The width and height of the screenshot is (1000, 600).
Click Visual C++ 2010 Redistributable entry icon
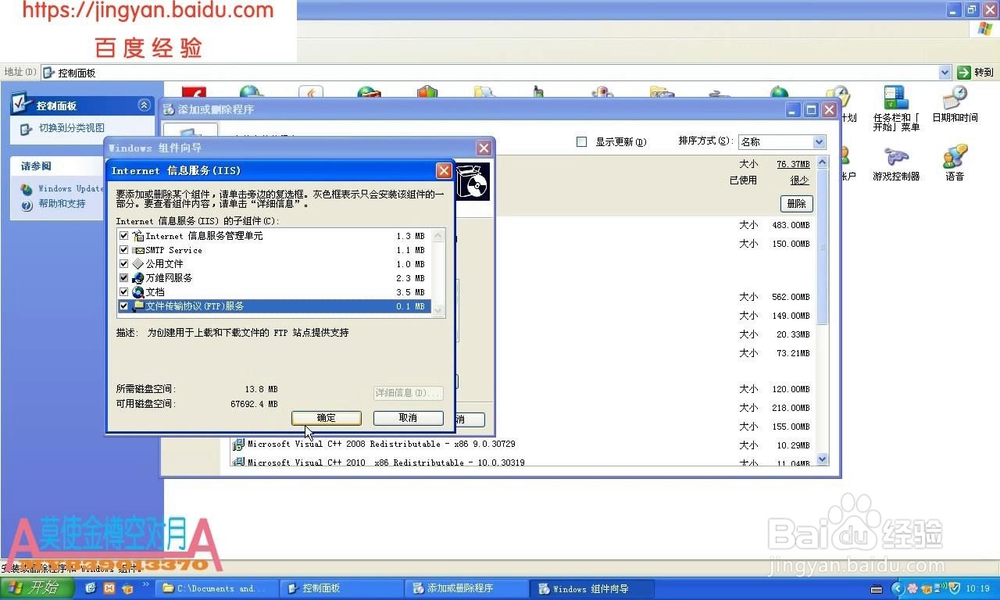coord(239,462)
